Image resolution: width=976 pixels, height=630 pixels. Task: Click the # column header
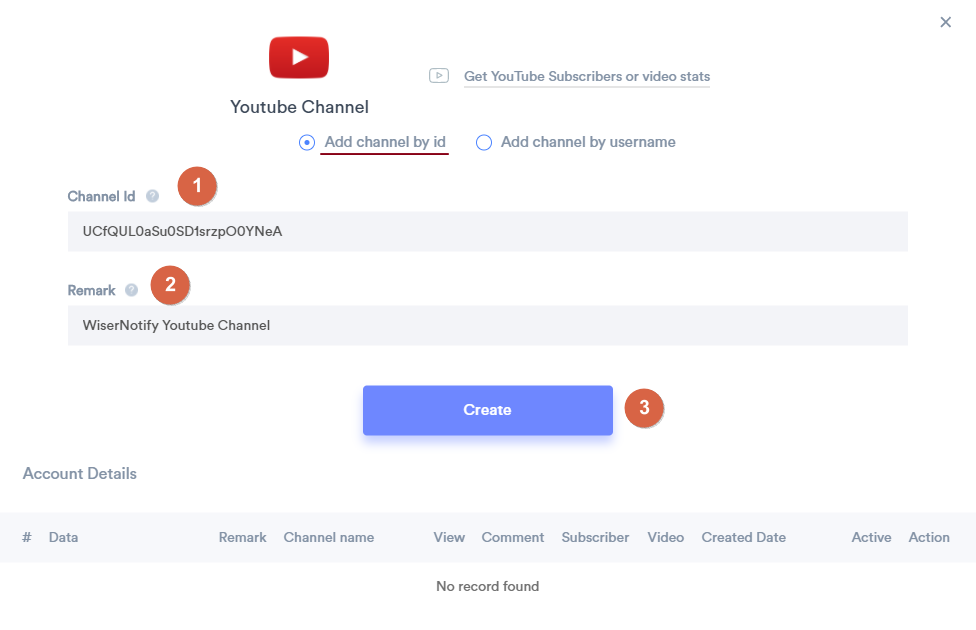27,537
